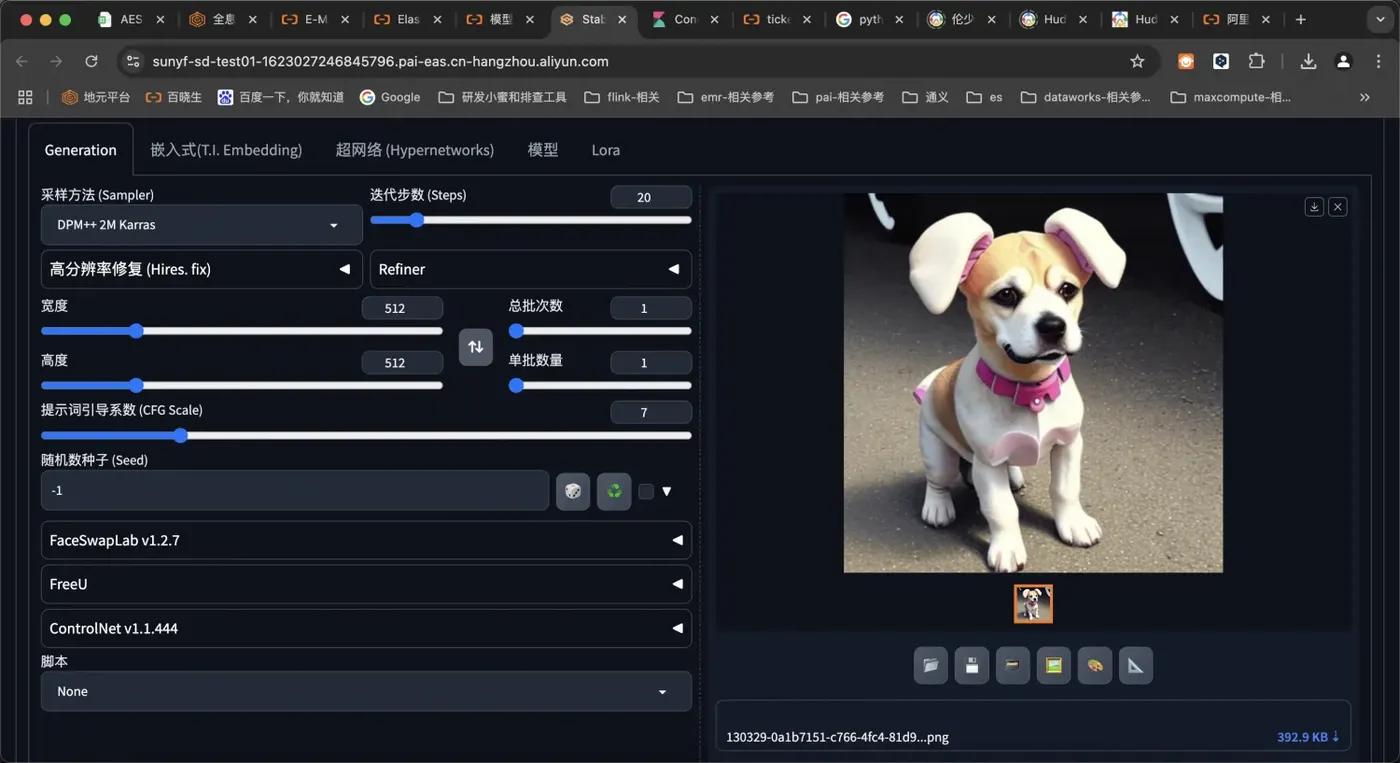
Task: Expand the FaceSwapLab v1.2.7 panel
Action: 366,540
